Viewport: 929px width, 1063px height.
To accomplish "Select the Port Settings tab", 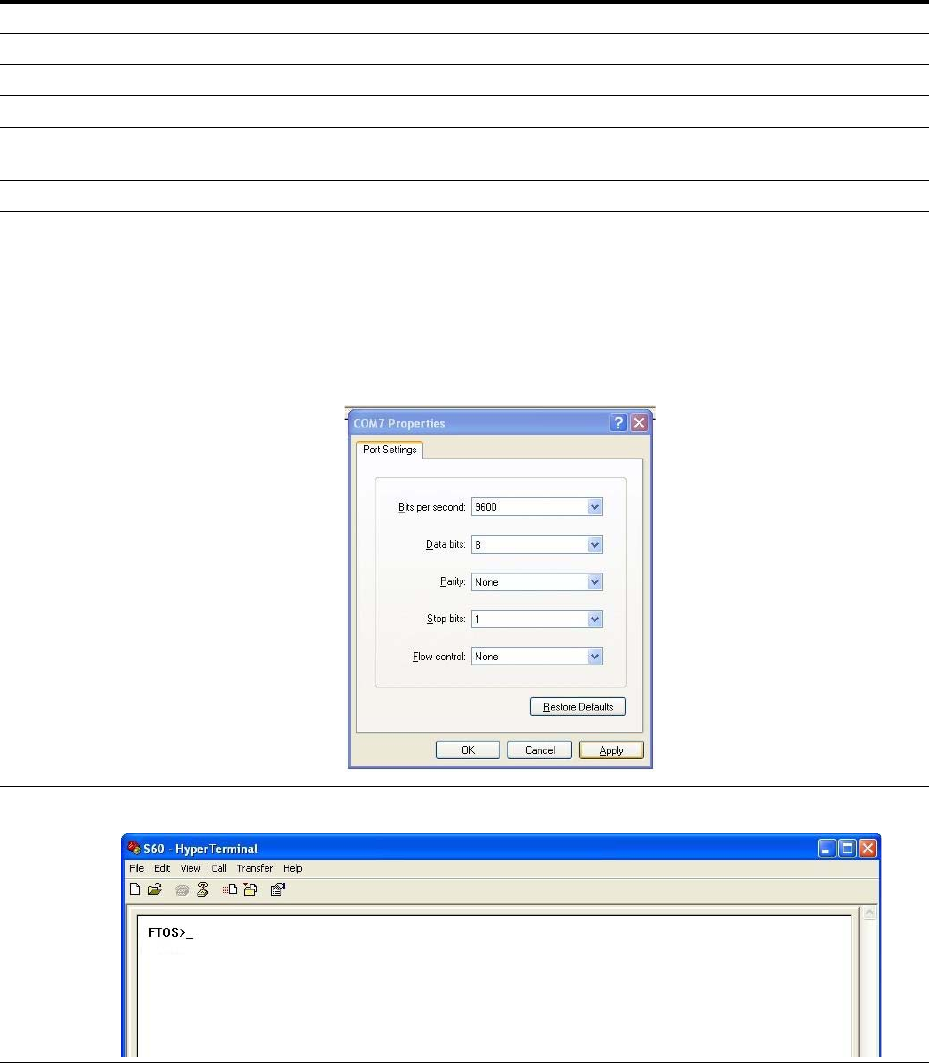I will click(389, 449).
